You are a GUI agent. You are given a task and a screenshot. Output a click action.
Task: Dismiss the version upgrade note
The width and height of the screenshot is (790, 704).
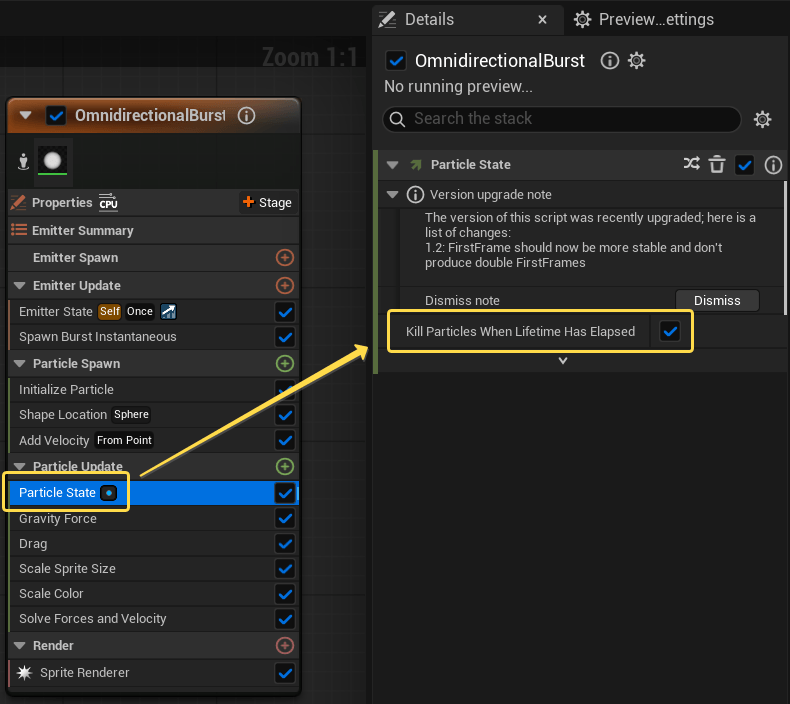717,300
